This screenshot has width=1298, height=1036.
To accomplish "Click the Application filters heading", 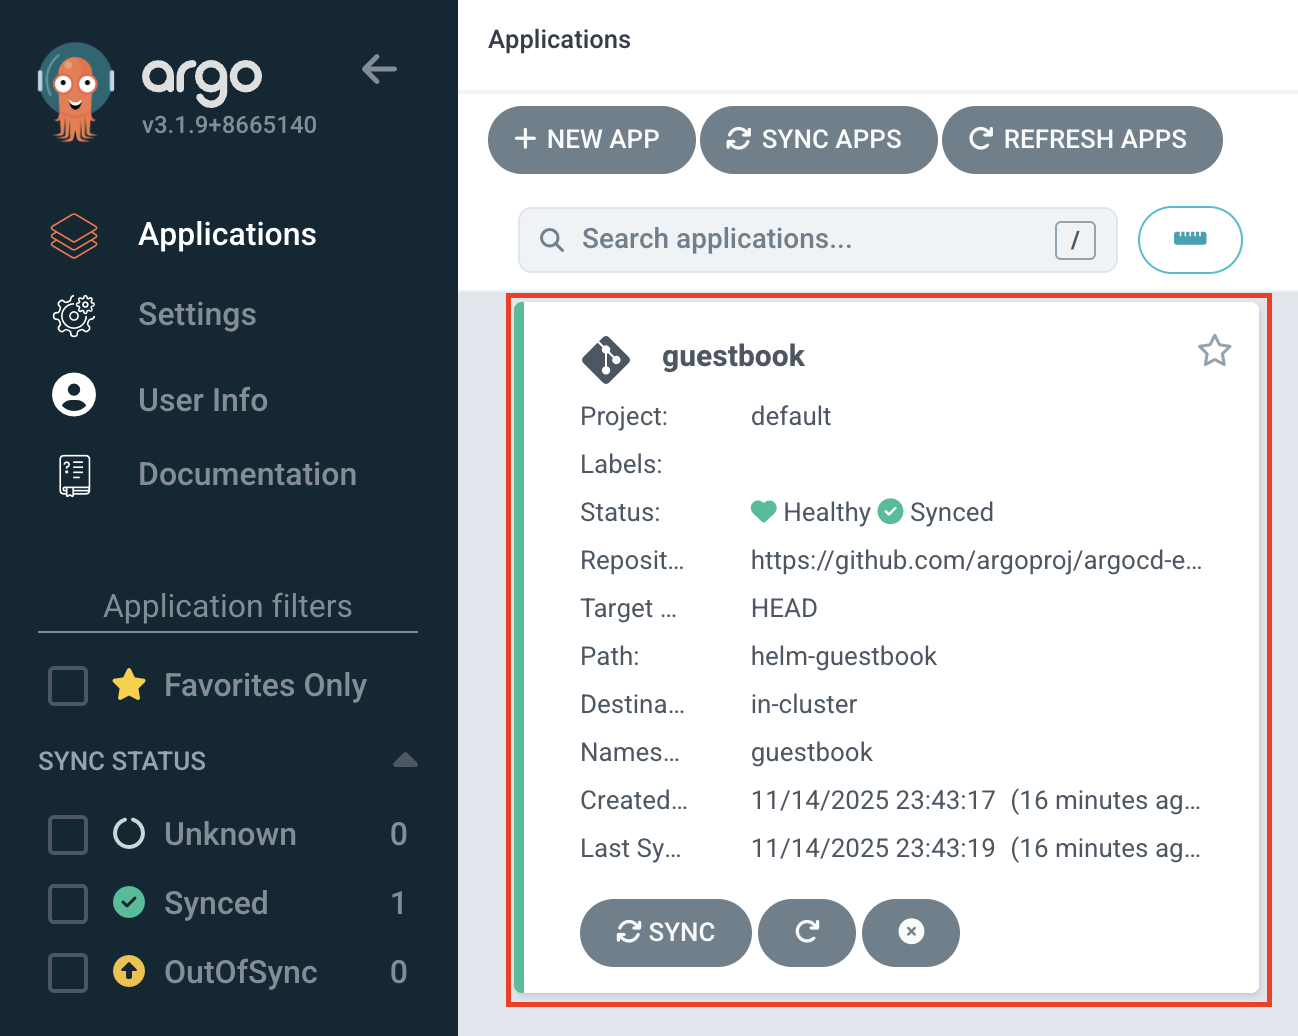I will (x=228, y=606).
